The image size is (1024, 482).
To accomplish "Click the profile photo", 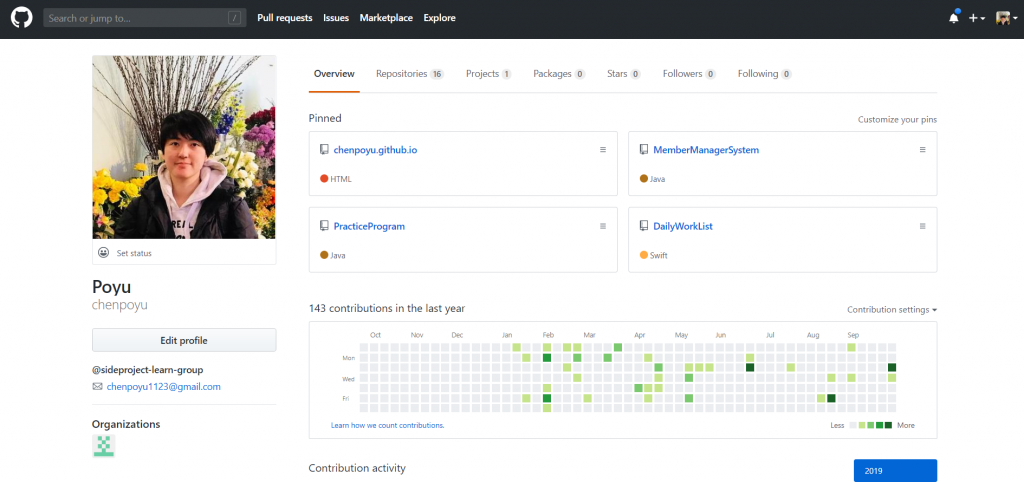I will click(184, 147).
